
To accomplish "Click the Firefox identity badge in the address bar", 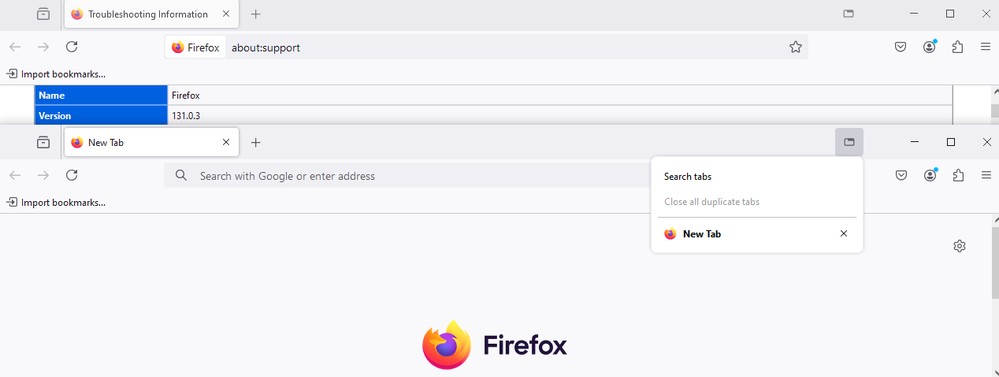I will 196,47.
